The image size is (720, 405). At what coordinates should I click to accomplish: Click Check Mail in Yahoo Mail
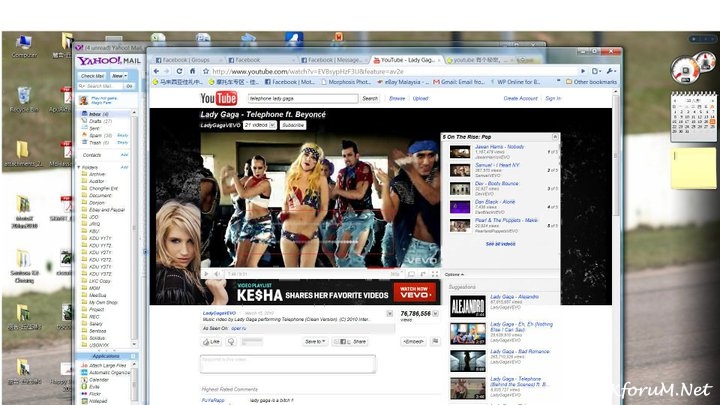coord(92,76)
